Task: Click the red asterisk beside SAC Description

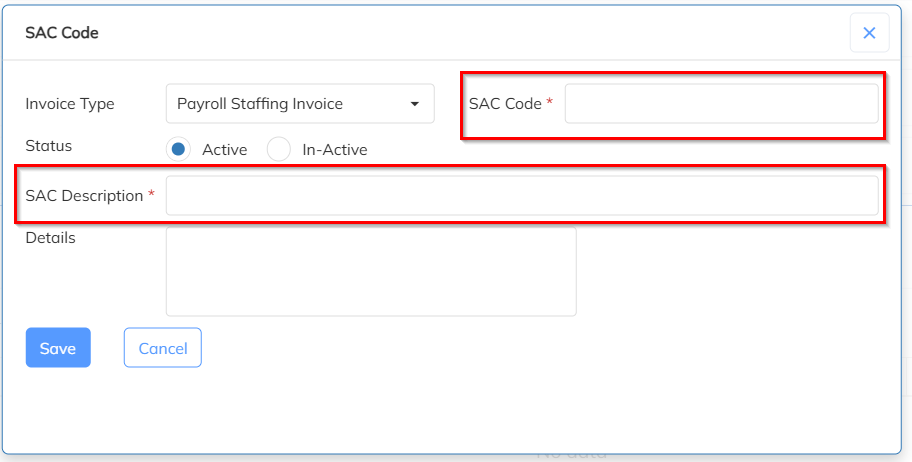Action: [x=152, y=195]
